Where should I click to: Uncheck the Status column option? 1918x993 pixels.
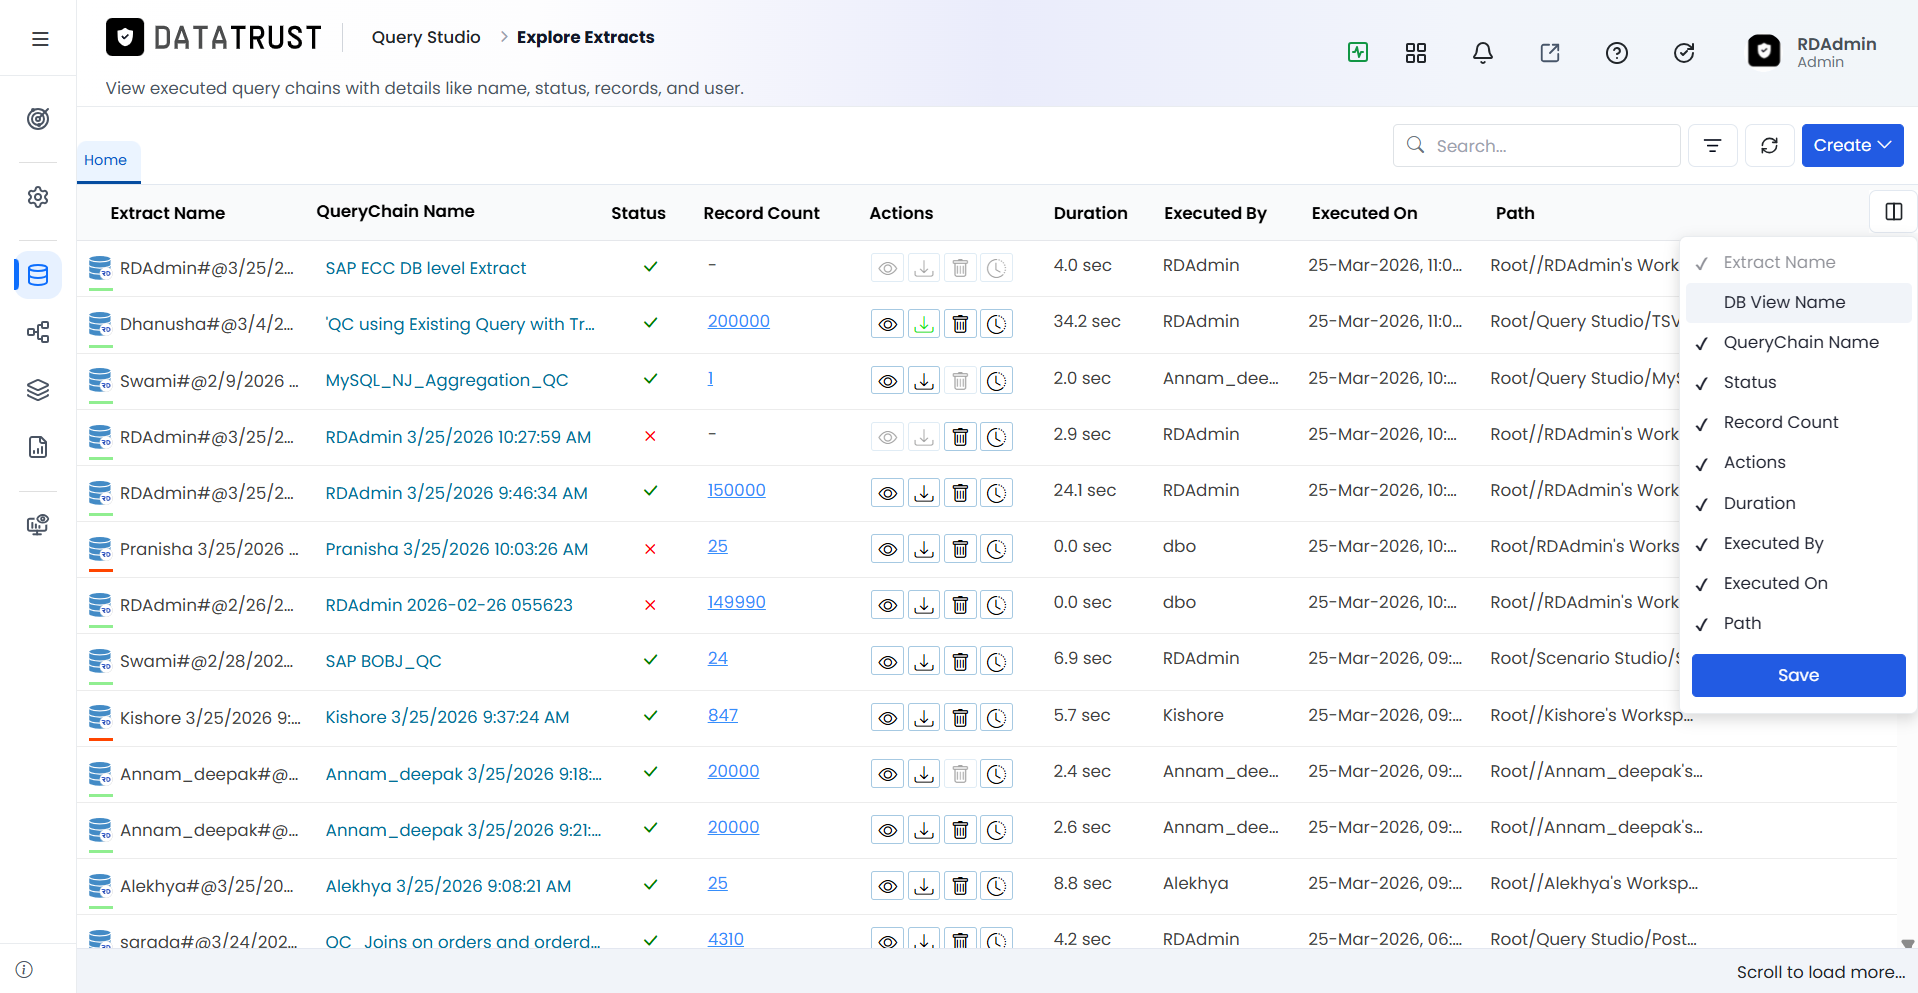[1798, 382]
